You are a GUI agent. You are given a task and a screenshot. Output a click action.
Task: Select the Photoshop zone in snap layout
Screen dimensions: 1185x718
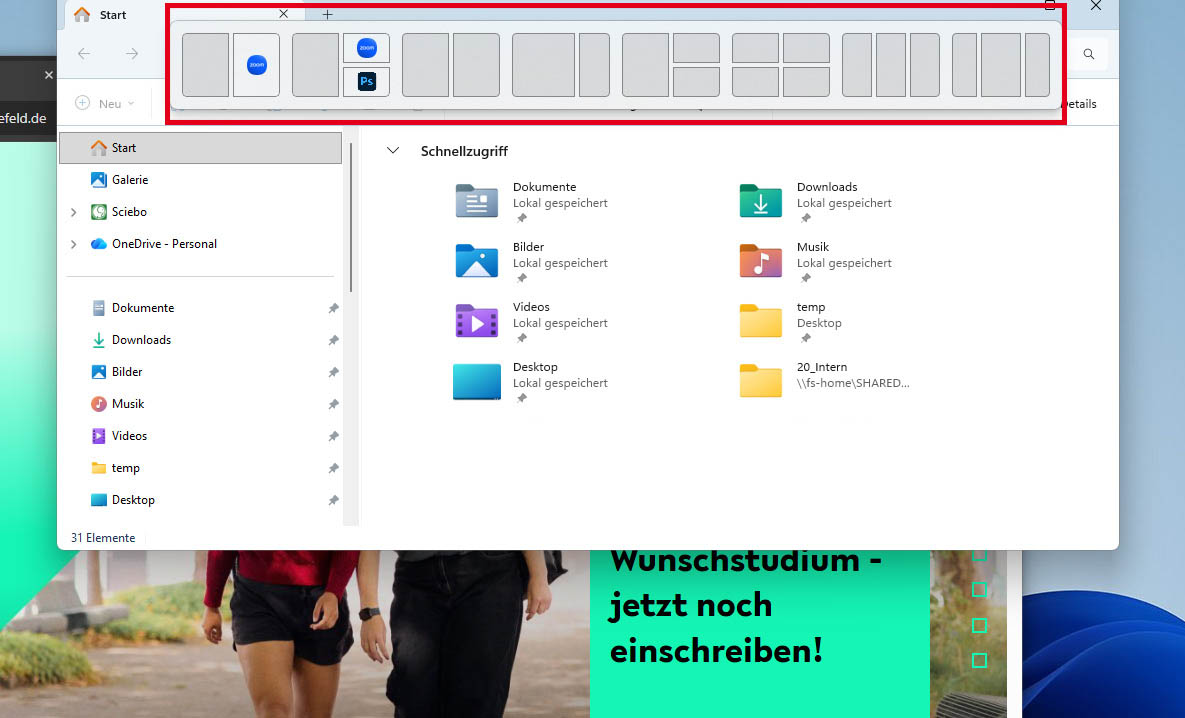[366, 81]
